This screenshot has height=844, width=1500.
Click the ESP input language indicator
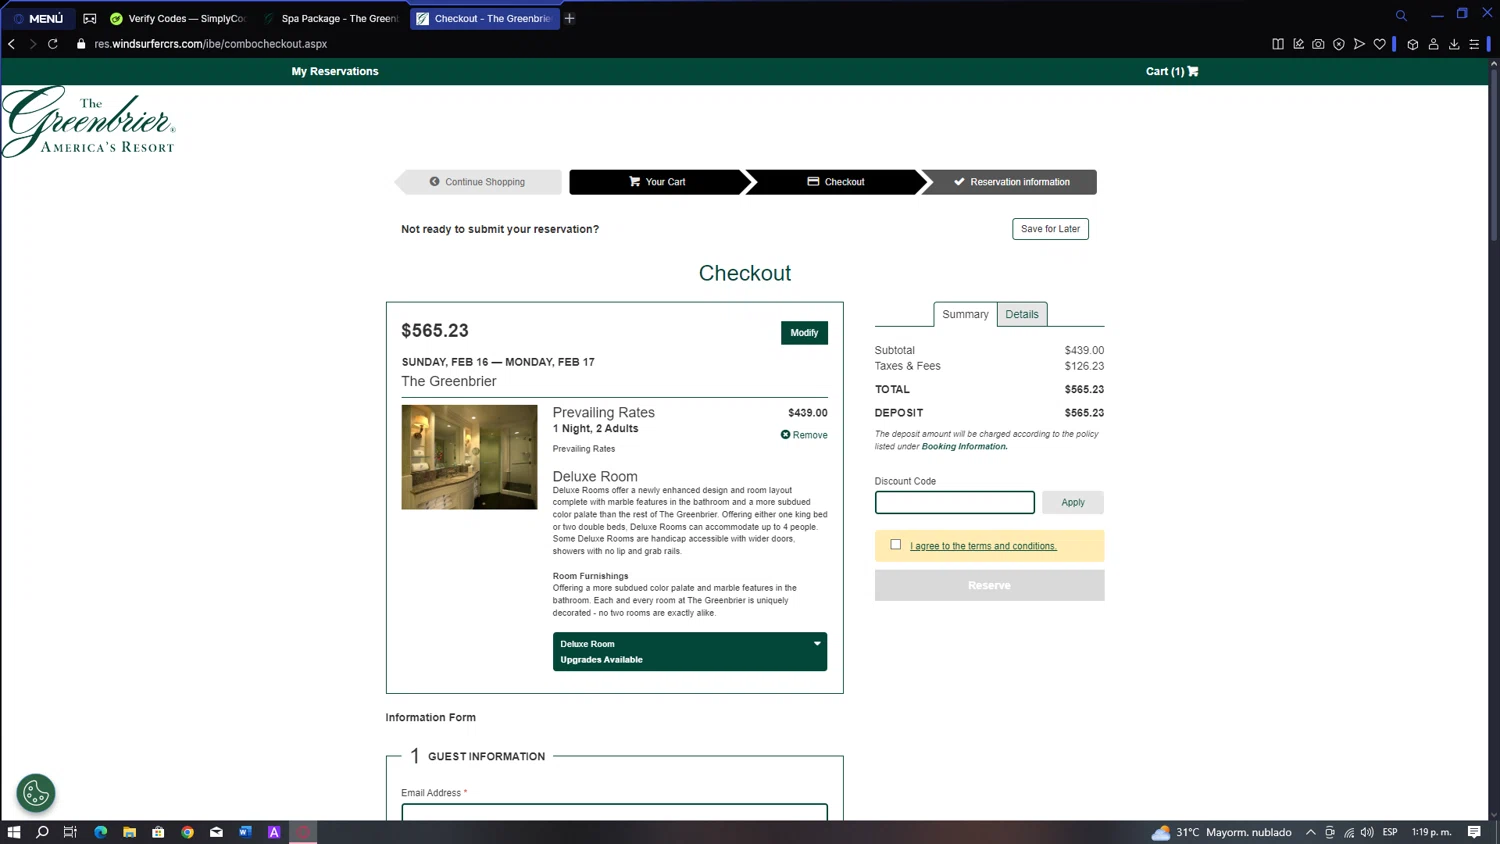coord(1390,832)
